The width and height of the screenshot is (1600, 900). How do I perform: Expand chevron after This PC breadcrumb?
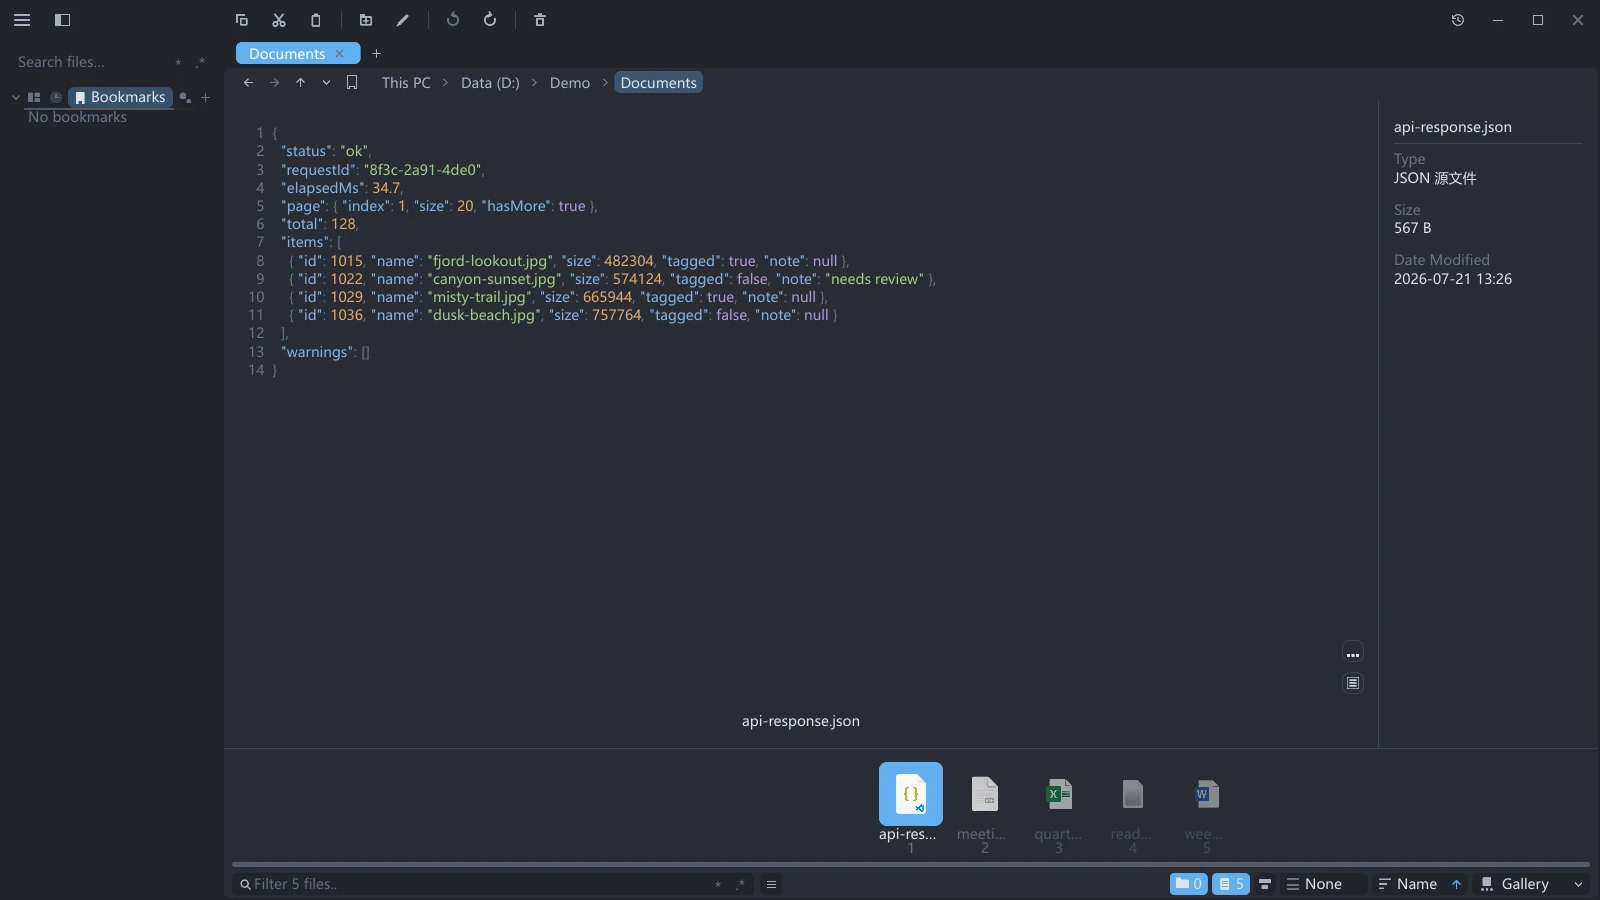[446, 83]
